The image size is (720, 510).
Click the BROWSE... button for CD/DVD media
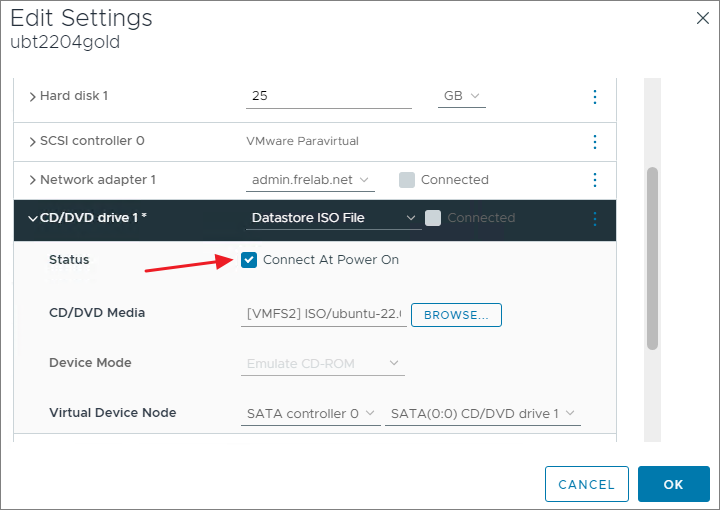[456, 315]
